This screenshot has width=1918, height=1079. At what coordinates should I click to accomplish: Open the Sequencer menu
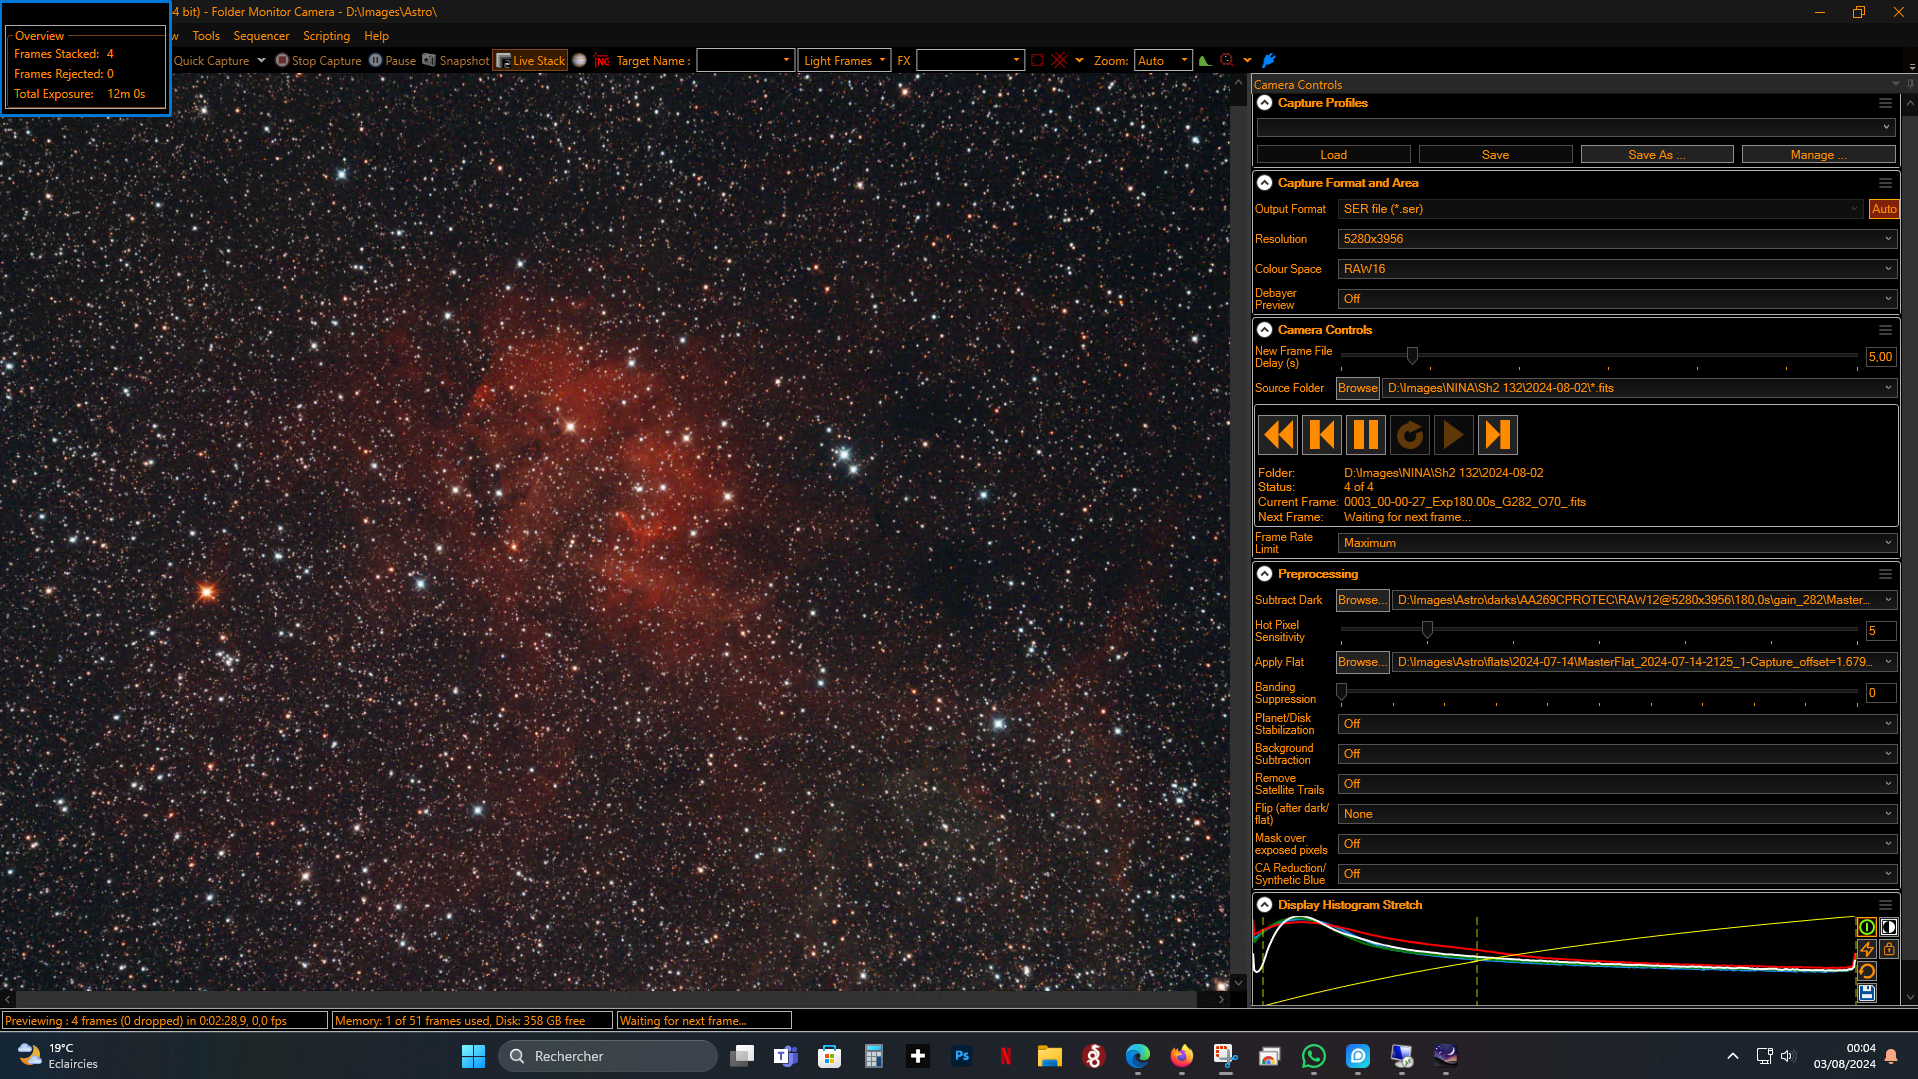[x=261, y=36]
